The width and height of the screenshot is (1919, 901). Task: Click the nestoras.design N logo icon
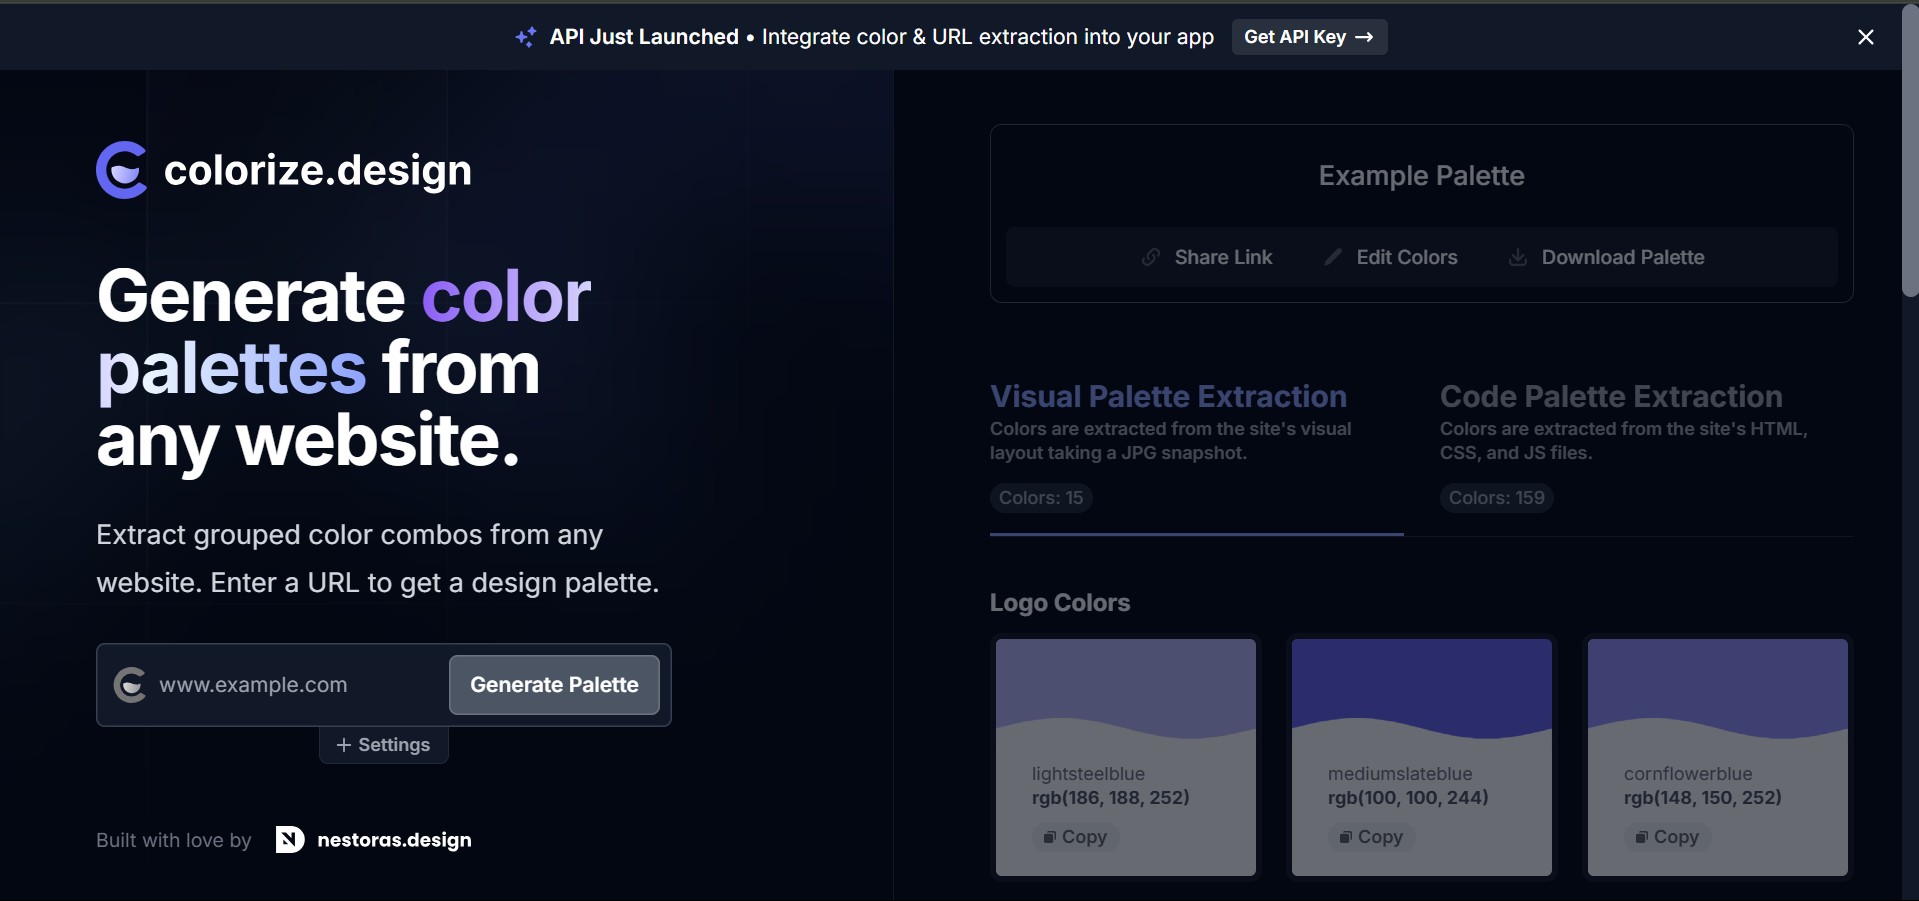click(290, 839)
